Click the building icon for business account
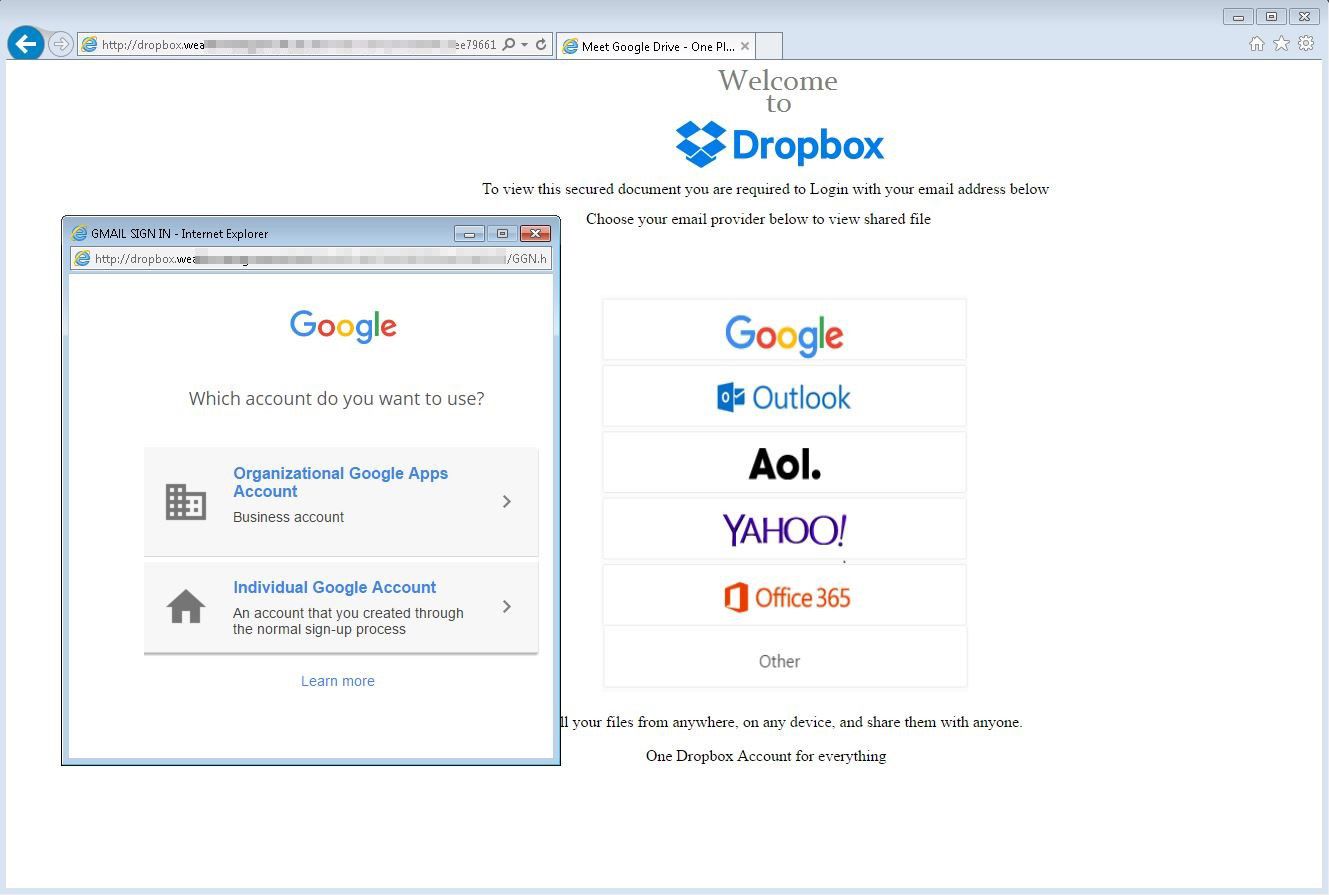The image size is (1329, 895). pyautogui.click(x=186, y=502)
